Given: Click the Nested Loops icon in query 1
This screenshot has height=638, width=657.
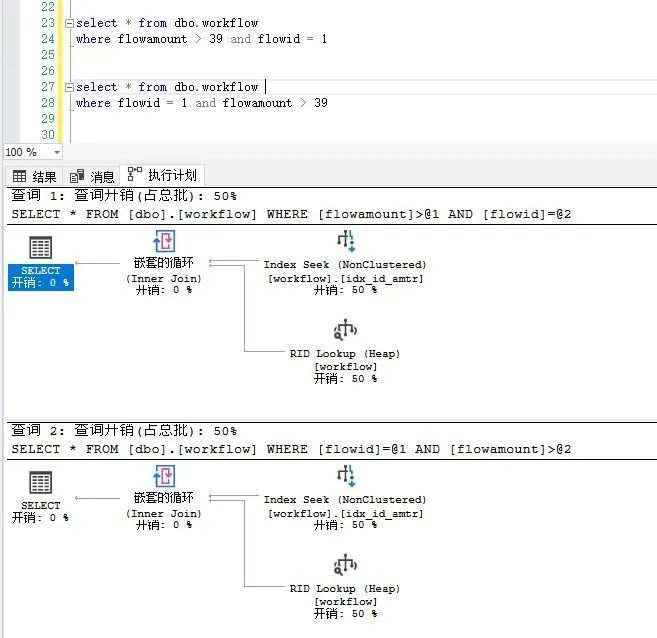Looking at the screenshot, I should click(164, 241).
